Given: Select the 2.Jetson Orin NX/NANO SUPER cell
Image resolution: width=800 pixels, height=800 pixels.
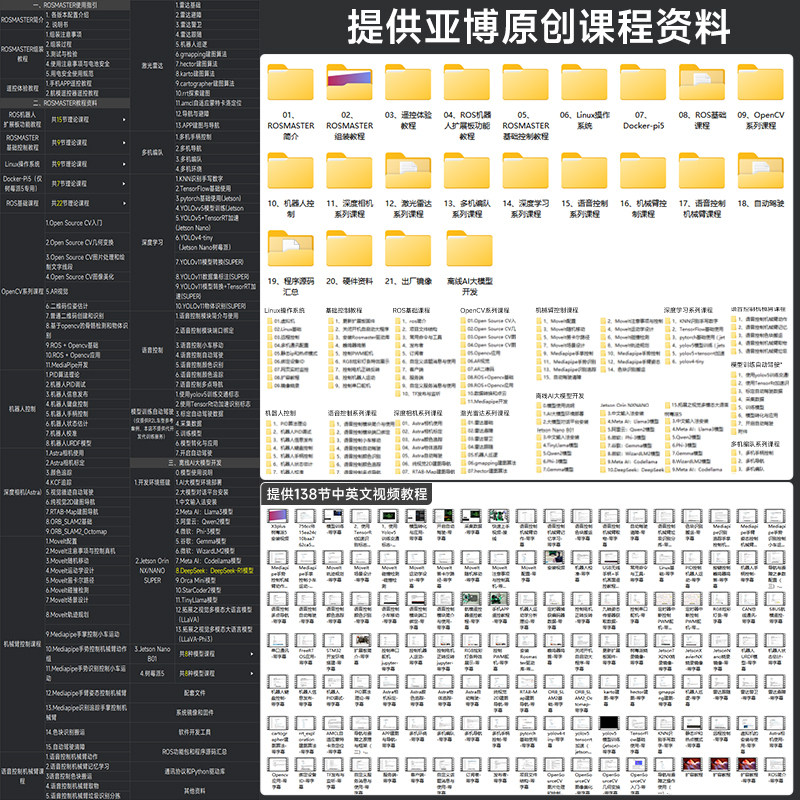Looking at the screenshot, I should coord(152,570).
